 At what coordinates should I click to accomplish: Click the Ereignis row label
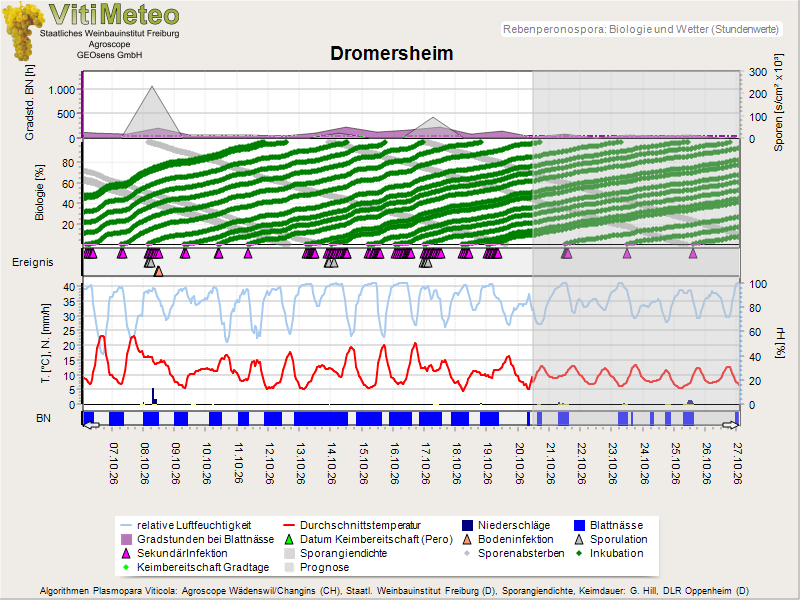(33, 262)
